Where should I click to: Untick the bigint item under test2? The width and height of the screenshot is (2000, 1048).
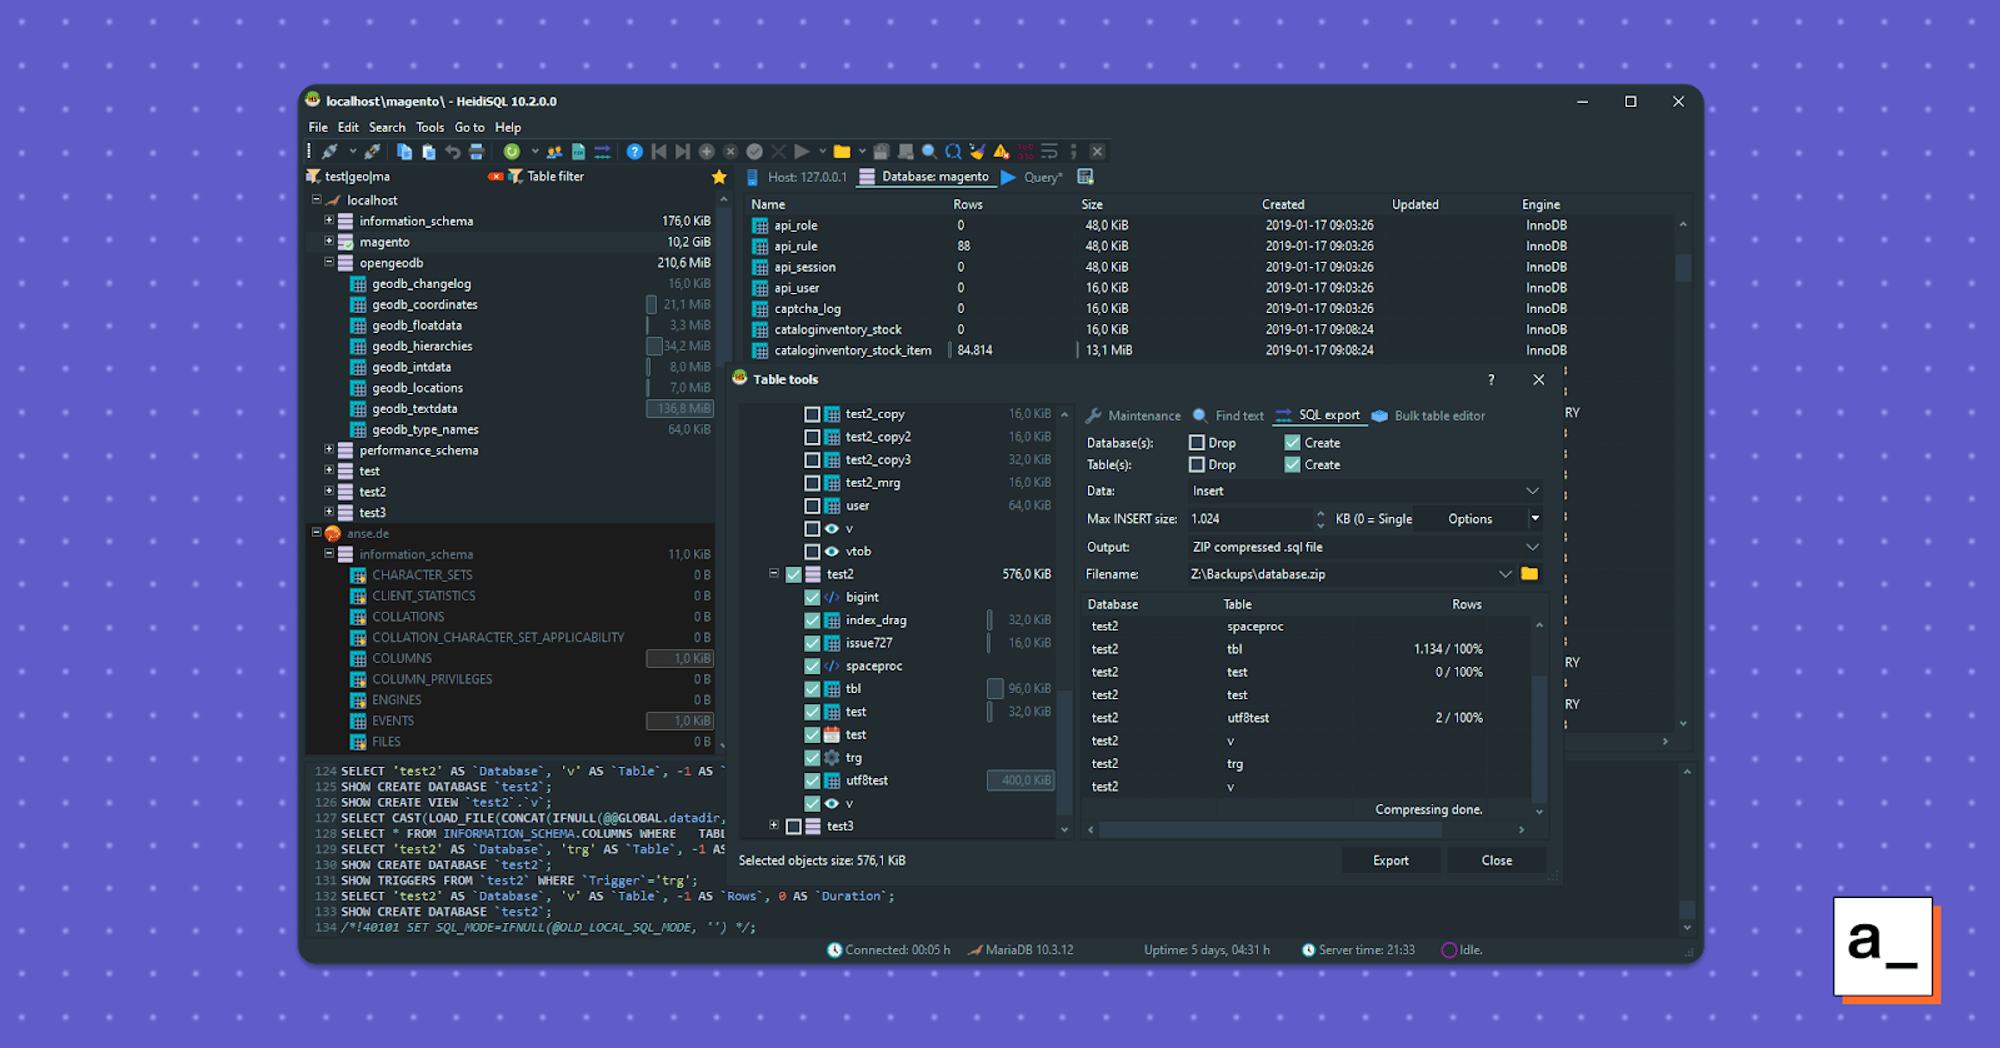click(812, 597)
